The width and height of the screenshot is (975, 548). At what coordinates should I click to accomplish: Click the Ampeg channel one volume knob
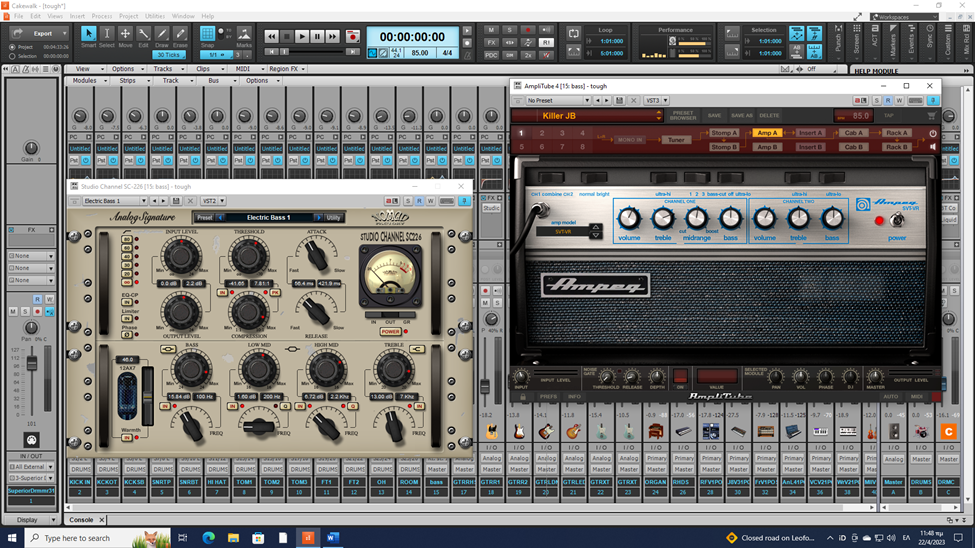(x=629, y=218)
